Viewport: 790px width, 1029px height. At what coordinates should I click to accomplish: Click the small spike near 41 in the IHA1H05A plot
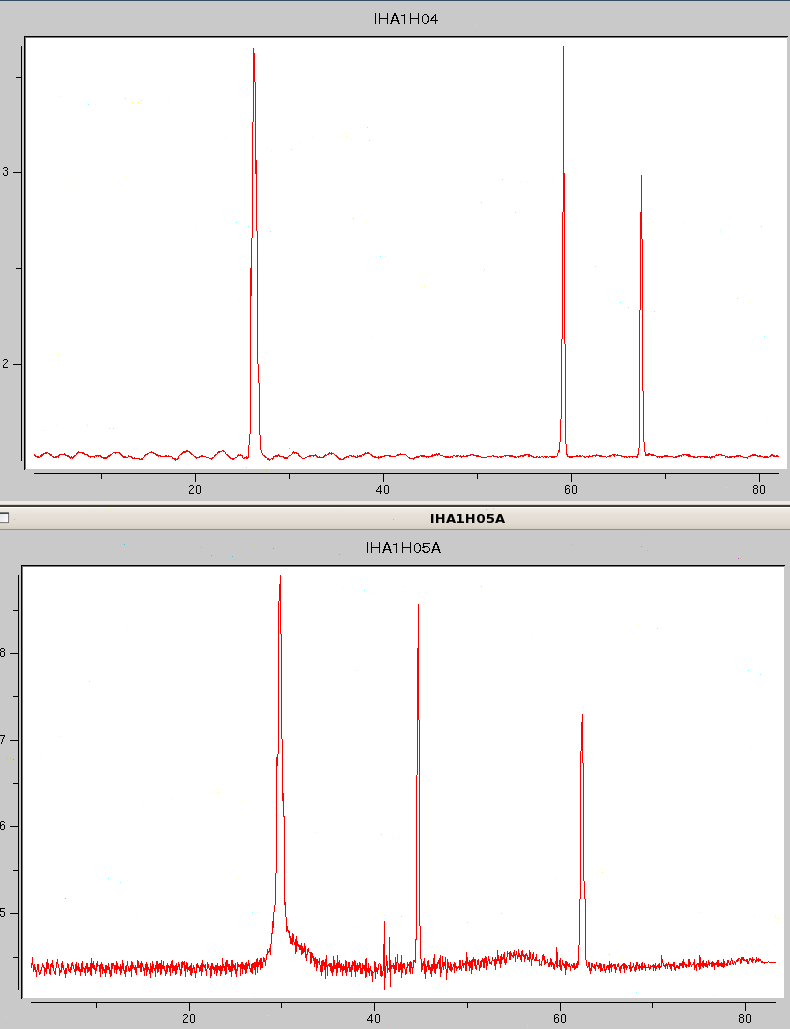tap(385, 955)
